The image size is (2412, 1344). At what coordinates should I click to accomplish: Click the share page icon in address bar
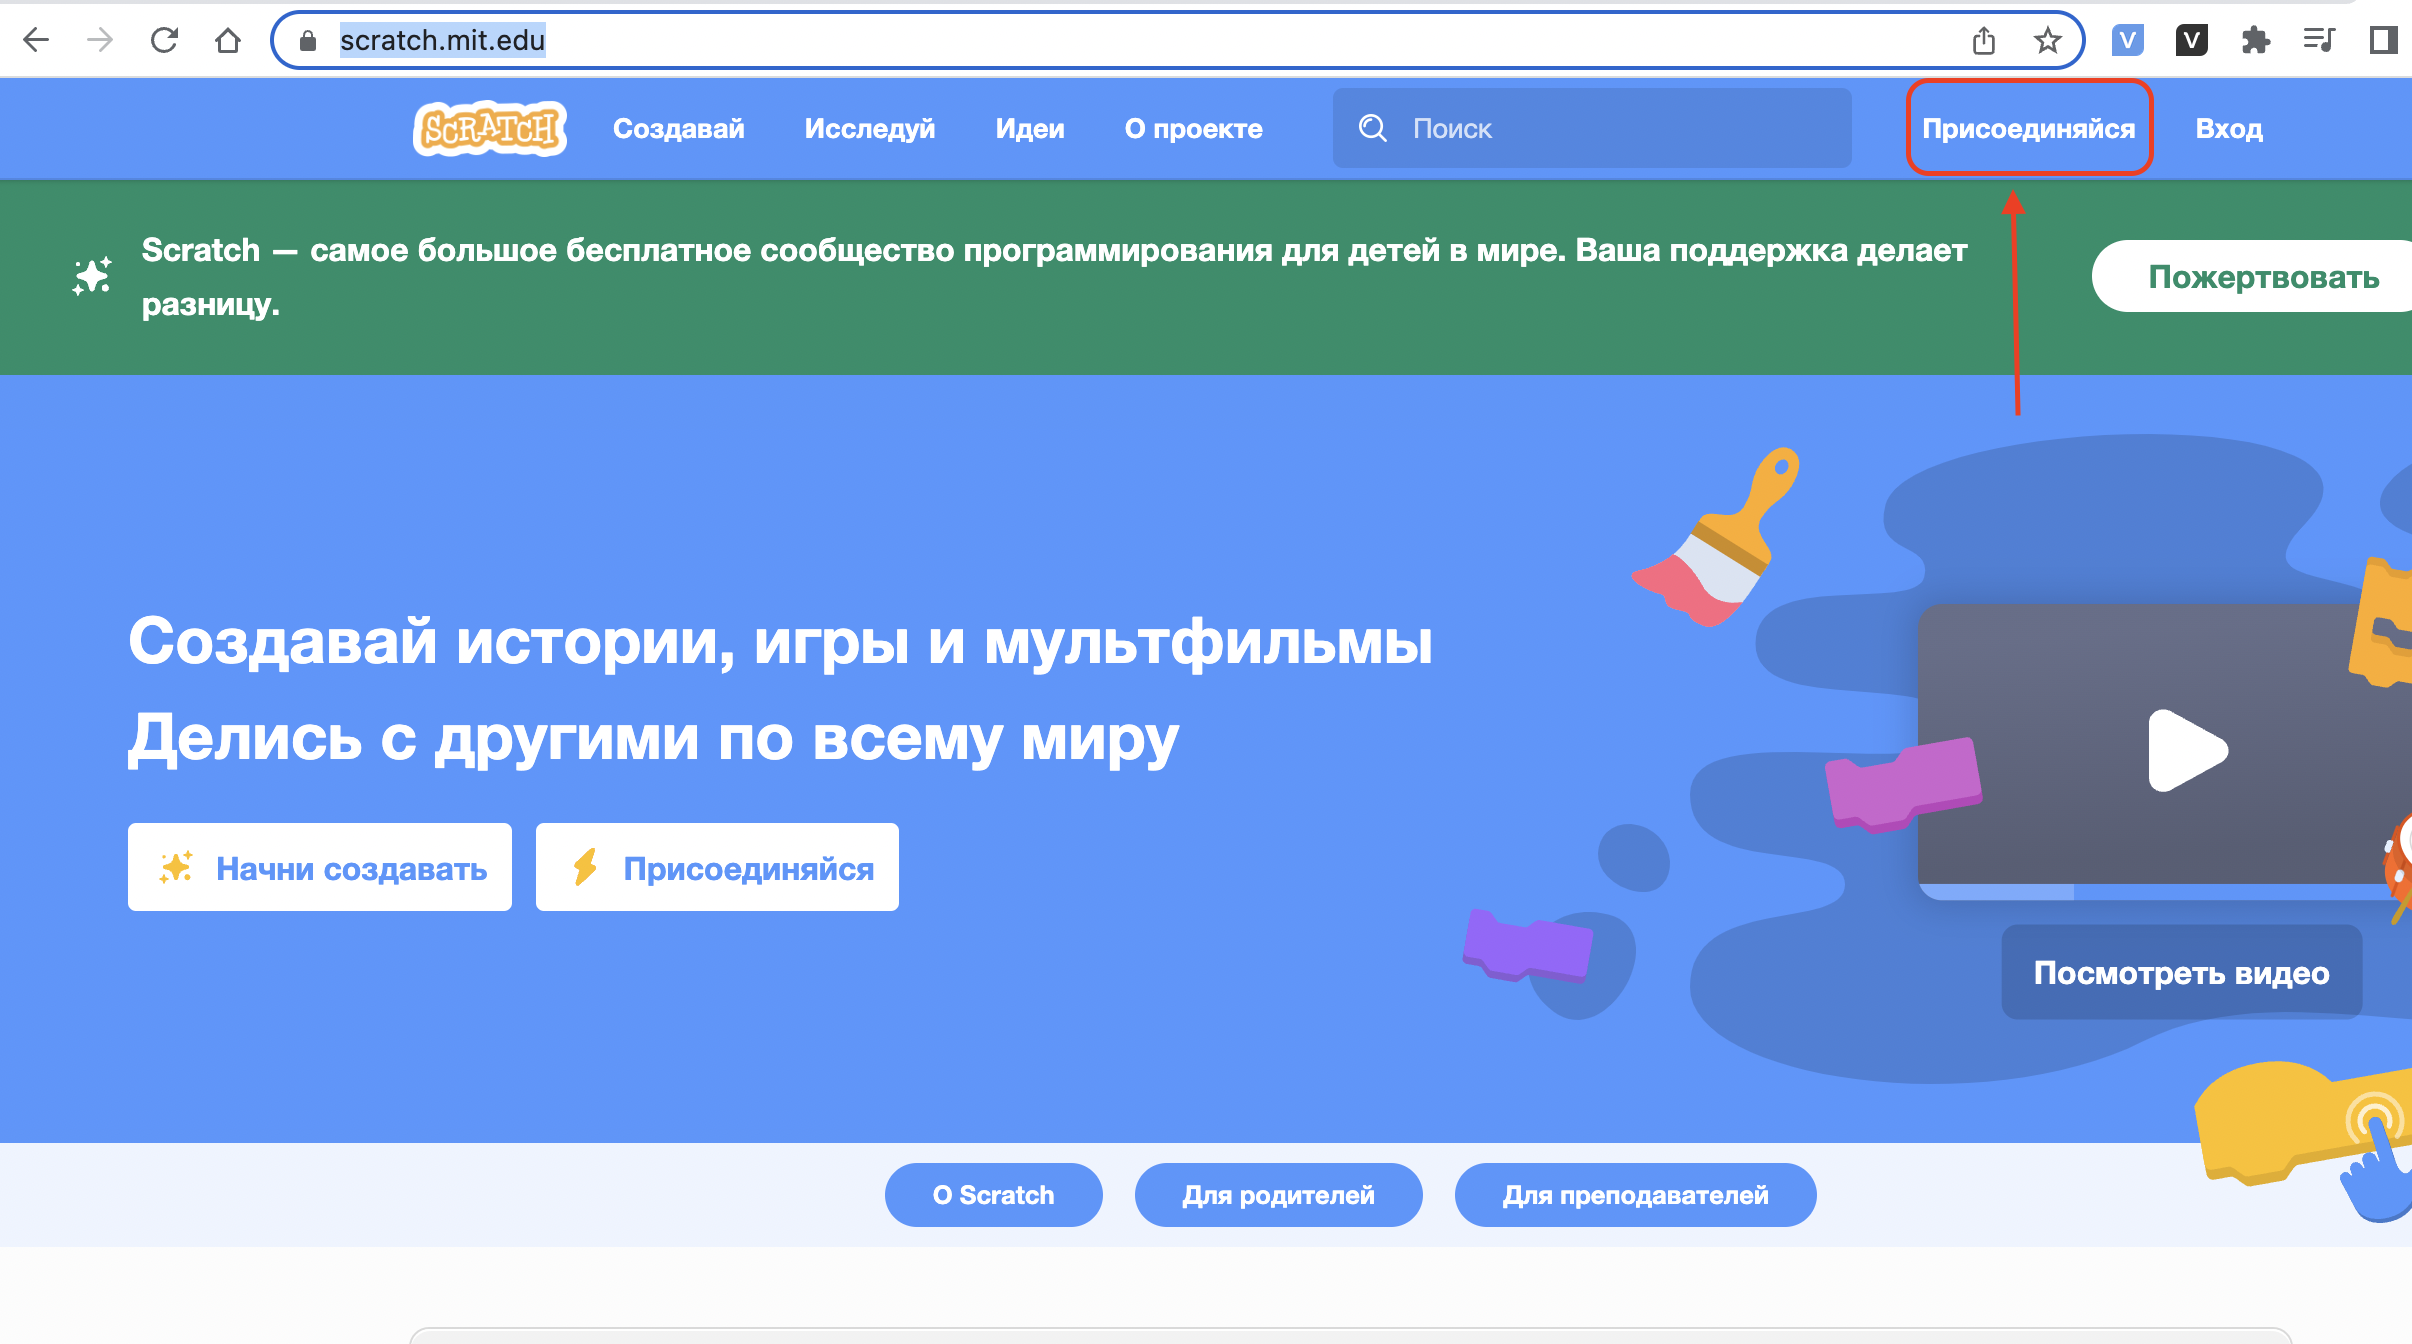pos(1984,40)
